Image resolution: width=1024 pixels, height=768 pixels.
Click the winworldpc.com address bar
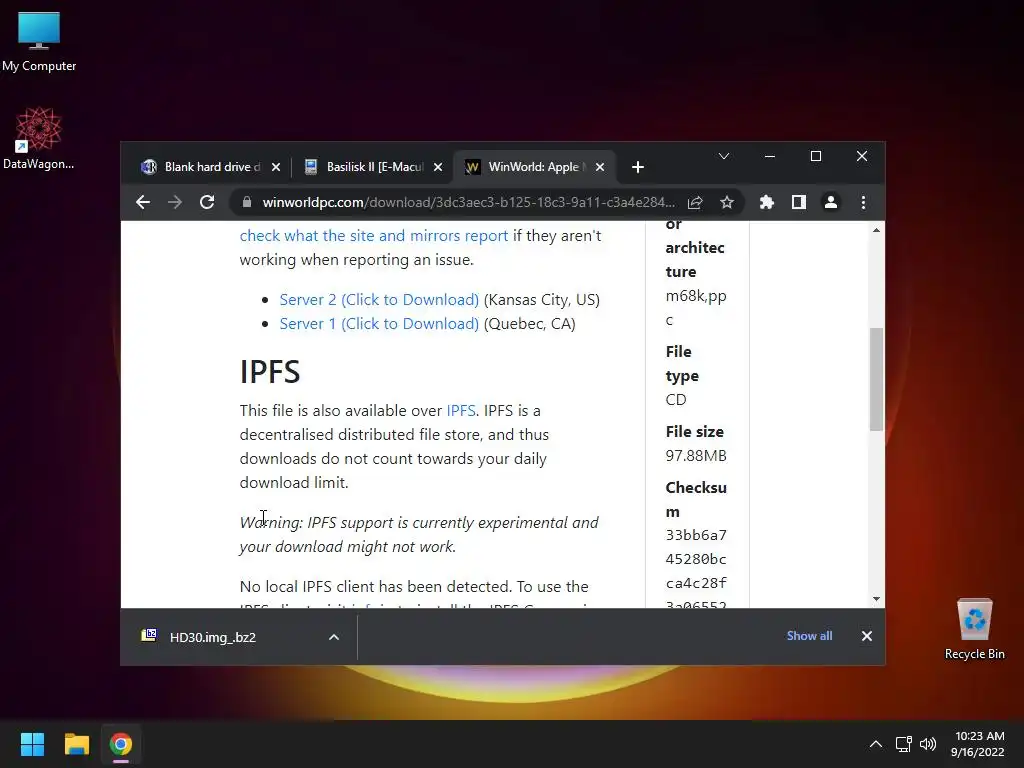point(468,202)
